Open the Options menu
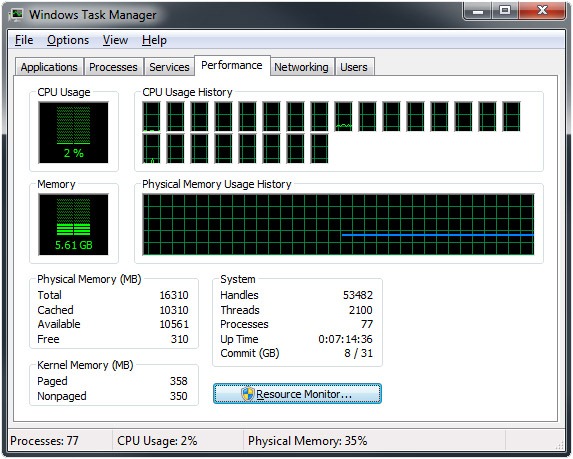Image resolution: width=573 pixels, height=459 pixels. [x=68, y=40]
